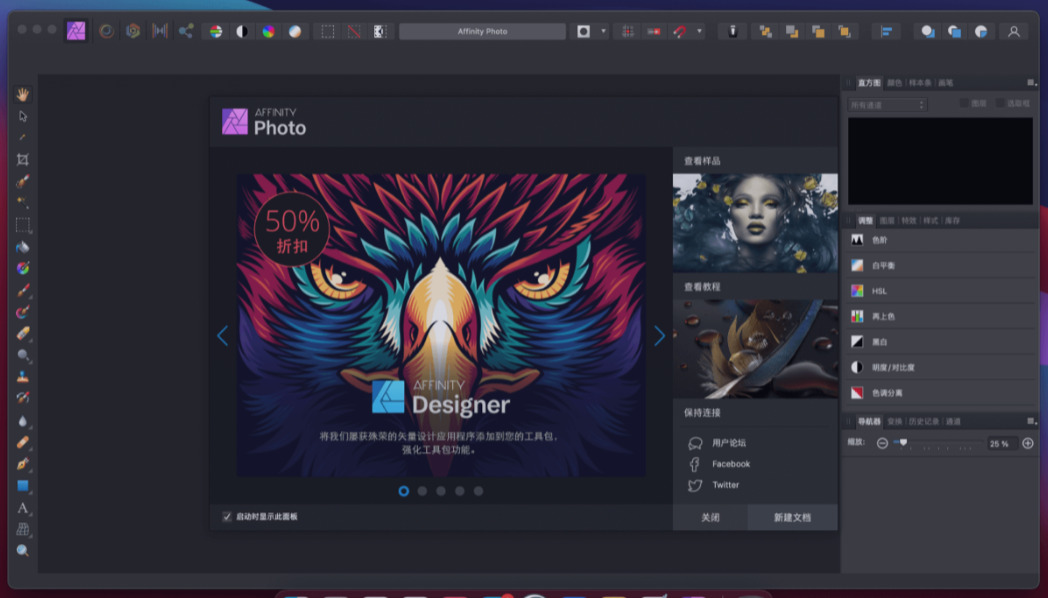This screenshot has width=1048, height=598.
Task: Open the '查看样品' sample thumbnail
Action: tap(755, 222)
